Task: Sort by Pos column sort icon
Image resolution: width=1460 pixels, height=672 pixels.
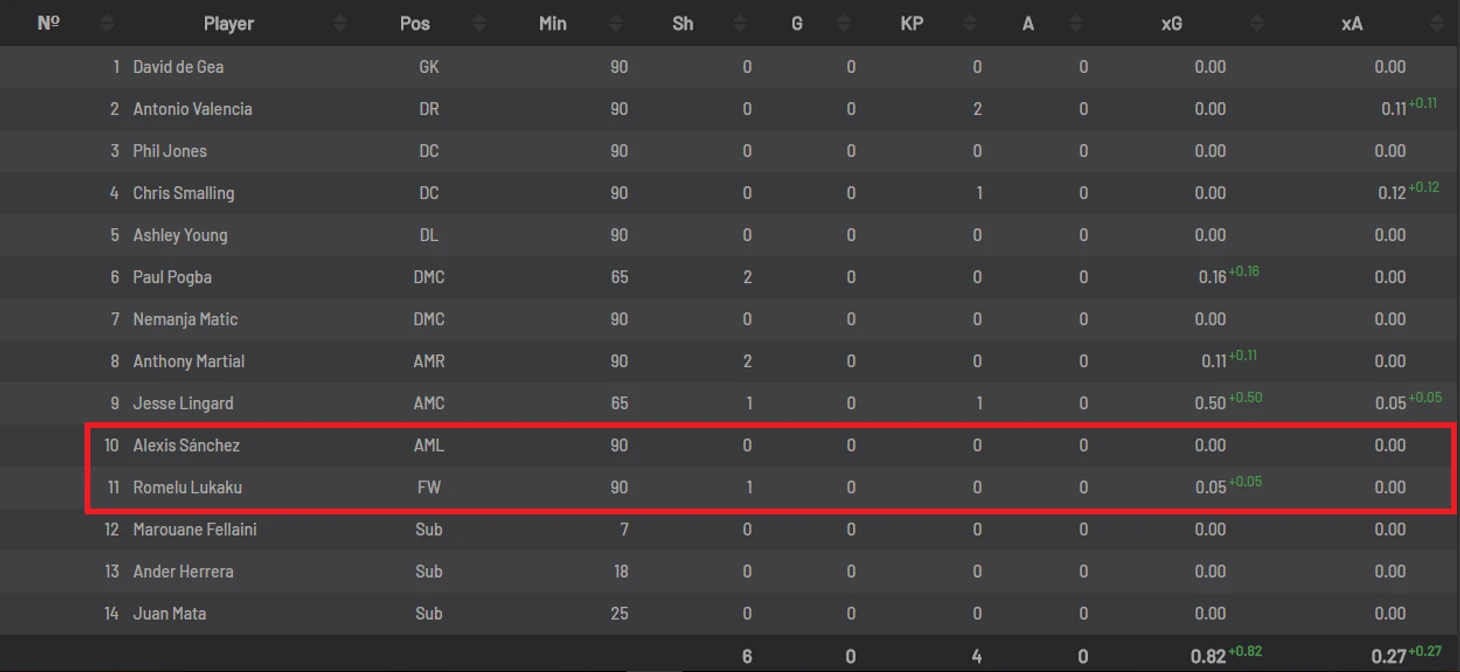Action: (x=479, y=23)
